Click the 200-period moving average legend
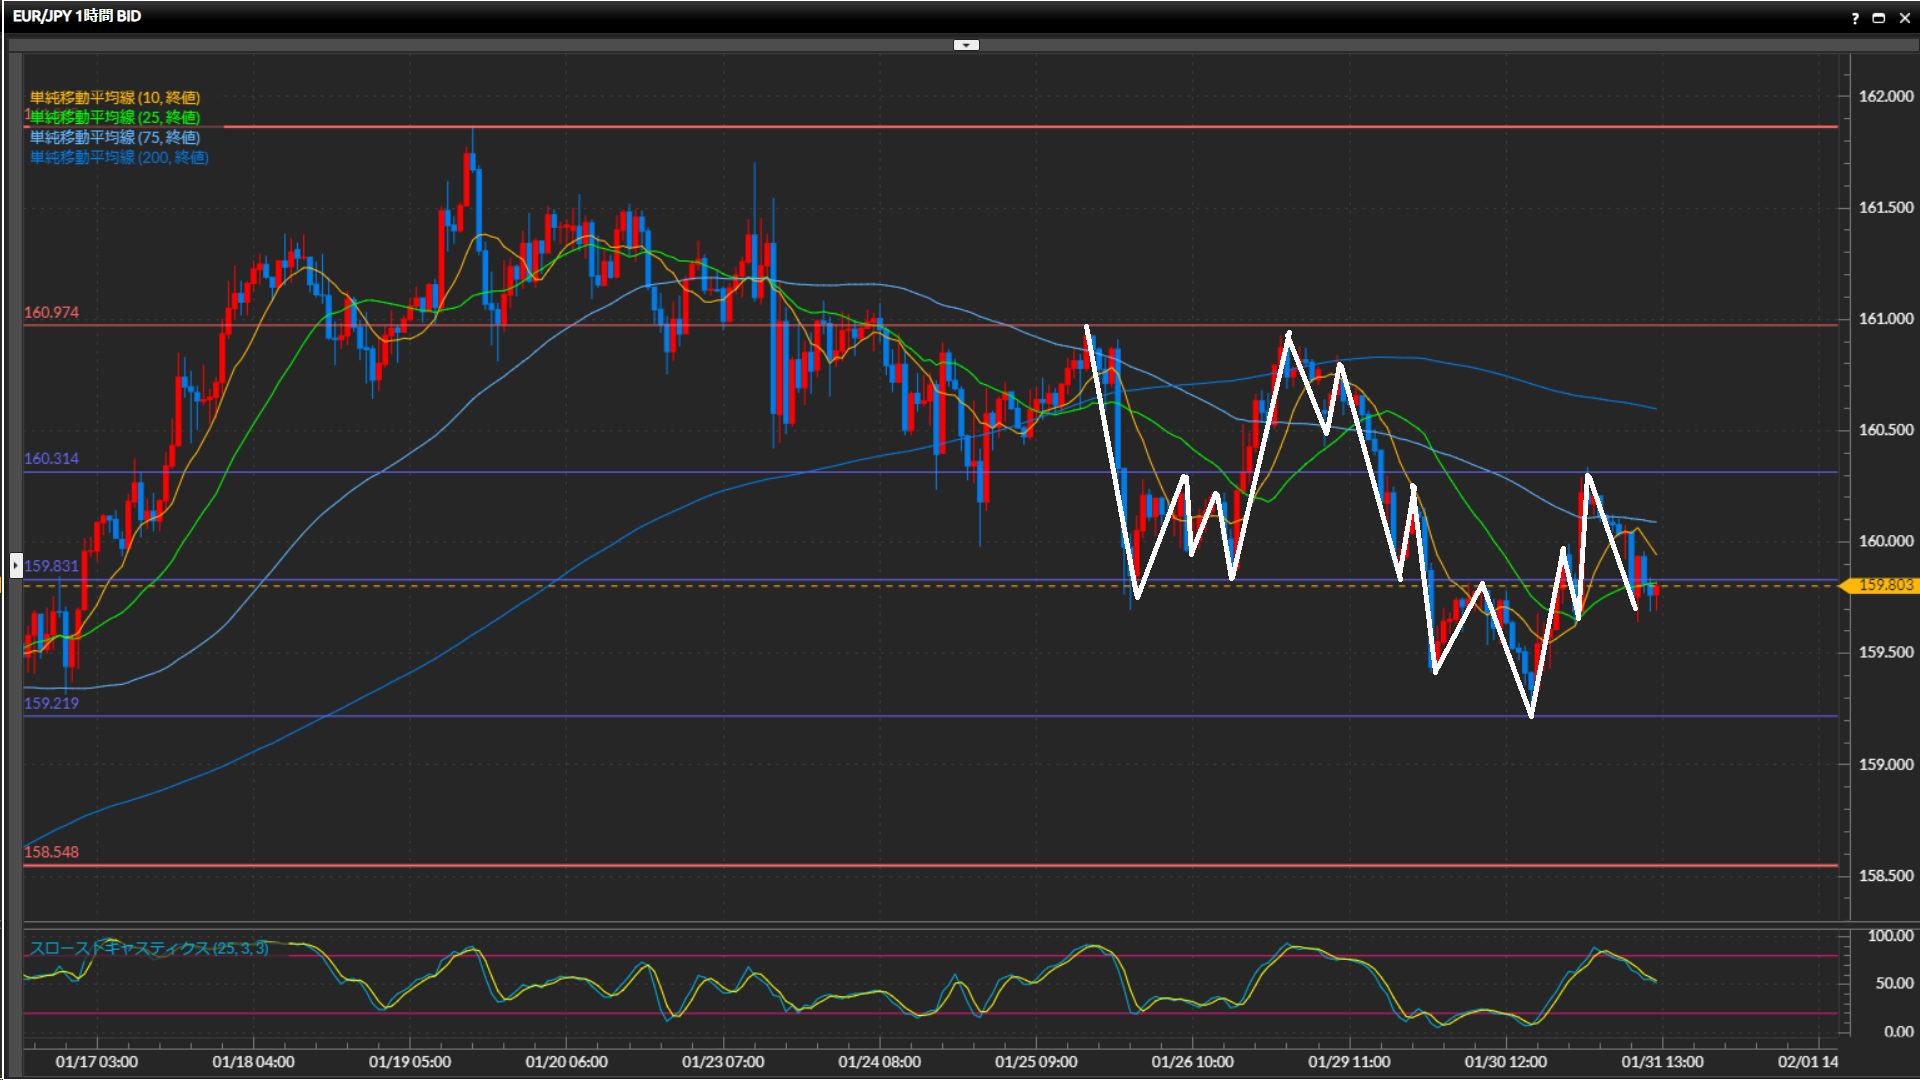 click(118, 157)
